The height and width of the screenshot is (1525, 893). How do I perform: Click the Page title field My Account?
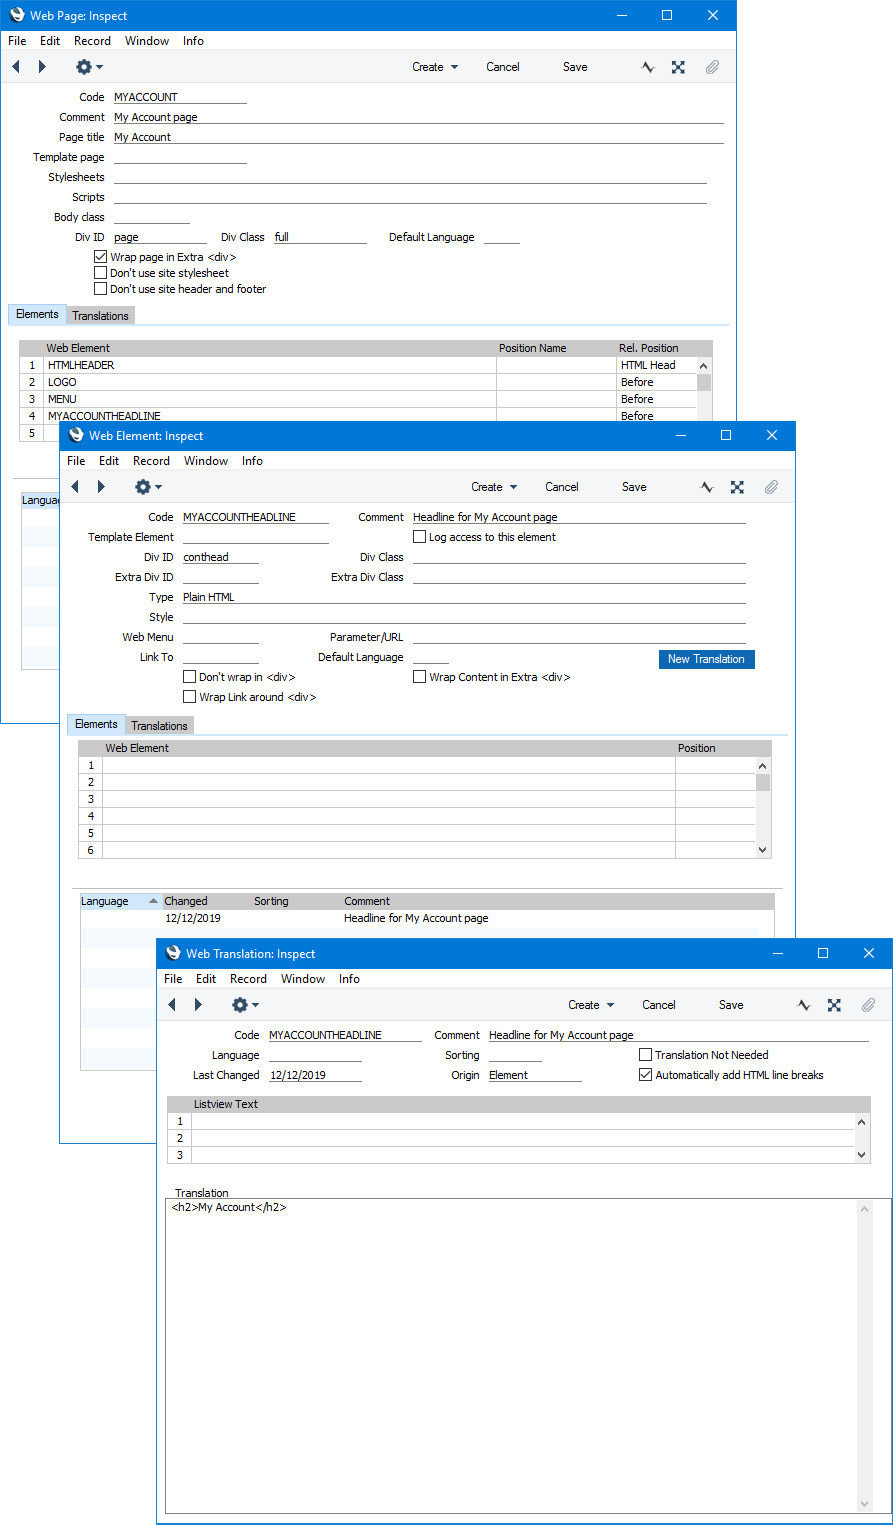418,137
